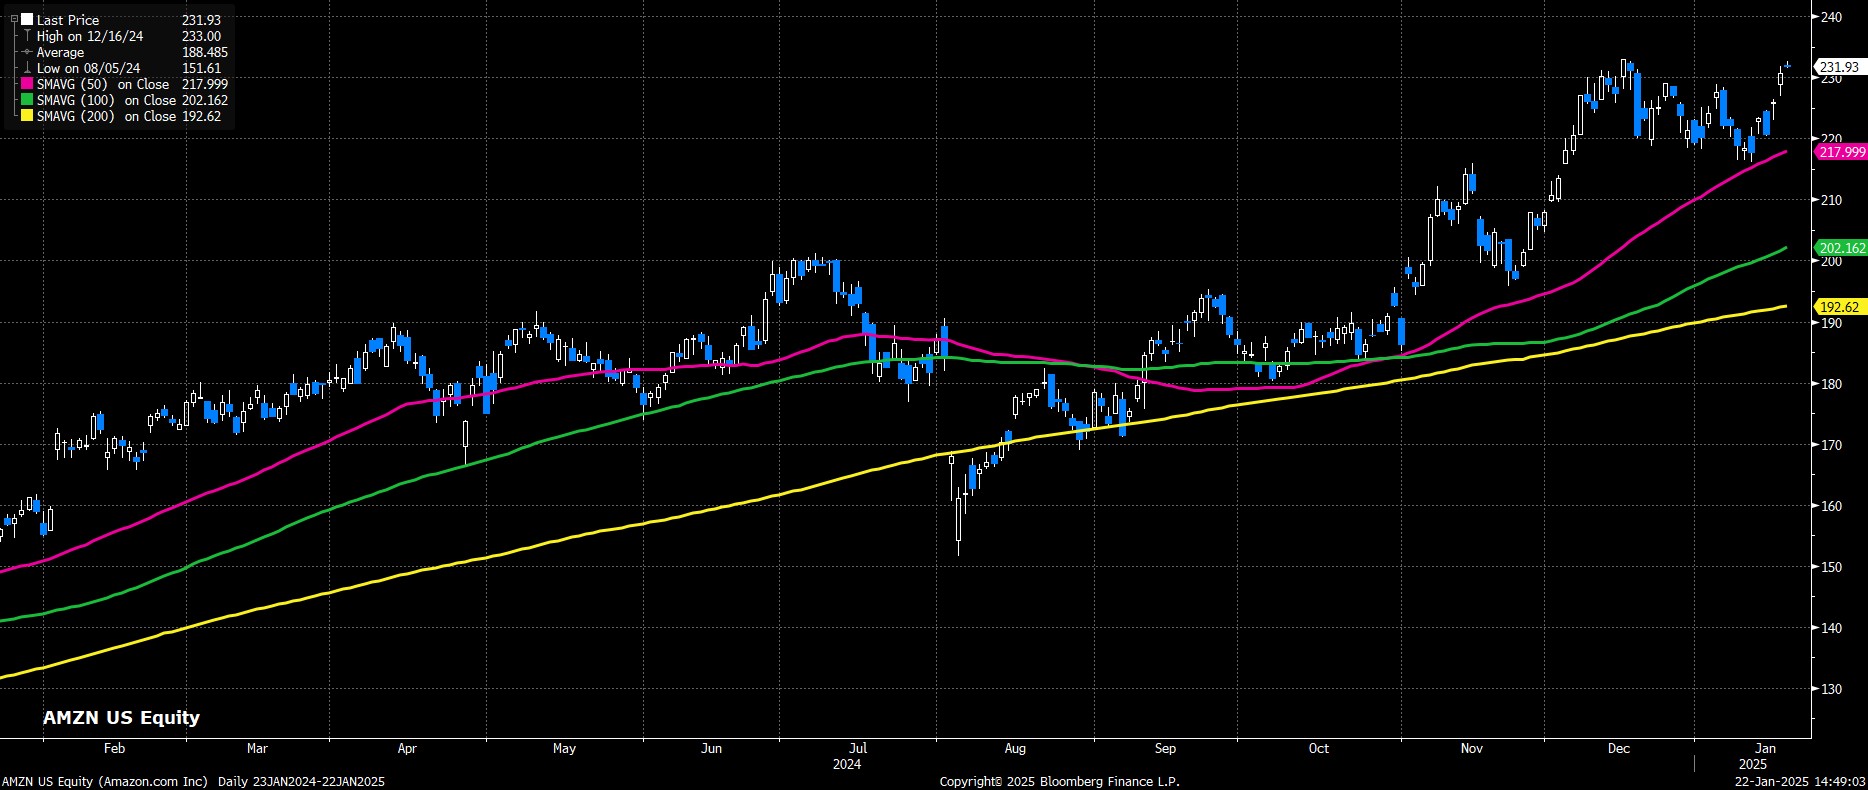Click the 231.93 last price axis tag
1868x790 pixels.
coord(1839,67)
